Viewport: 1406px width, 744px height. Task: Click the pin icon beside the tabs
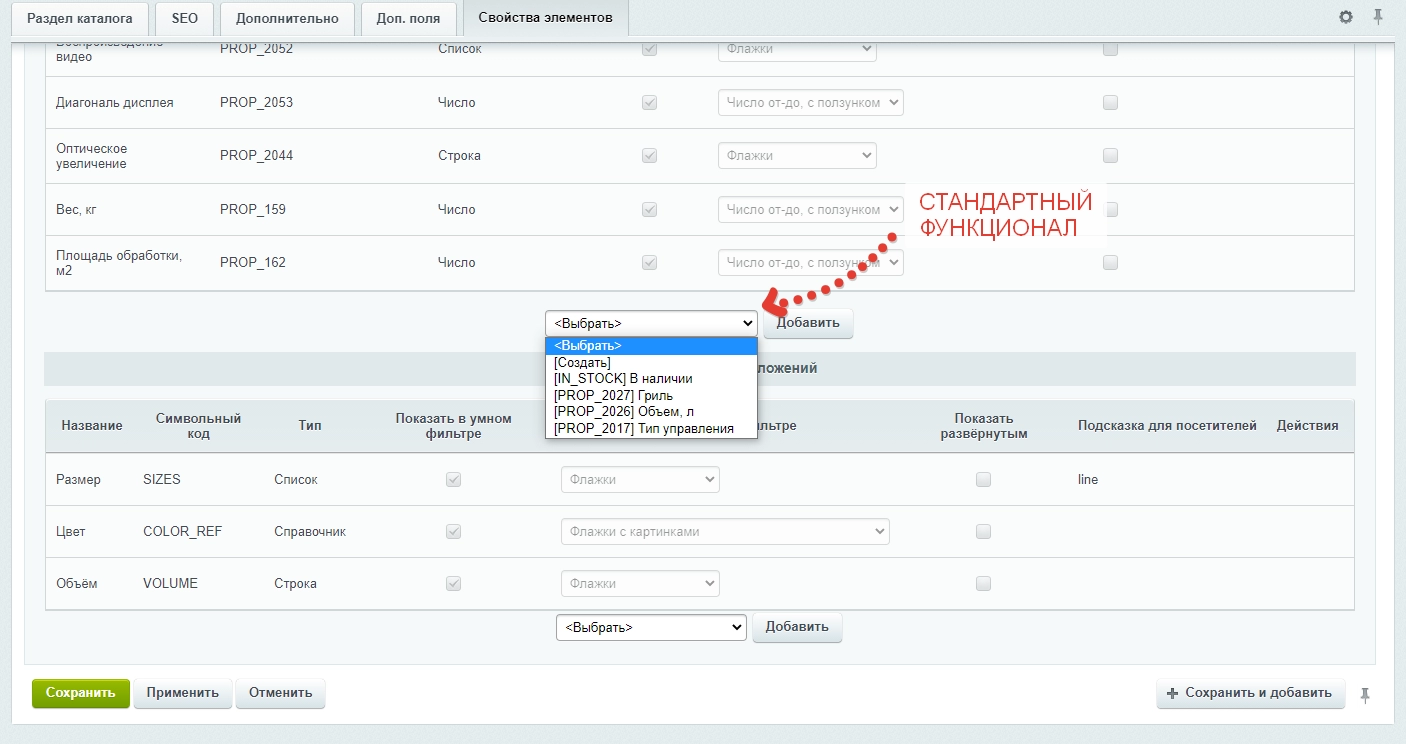coord(1378,17)
